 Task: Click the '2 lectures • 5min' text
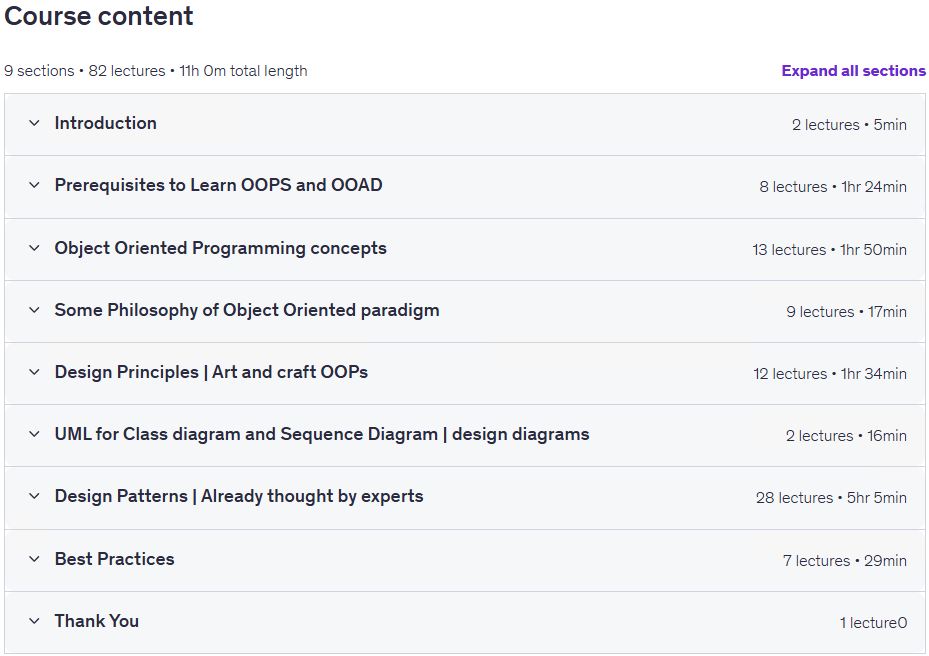point(849,125)
